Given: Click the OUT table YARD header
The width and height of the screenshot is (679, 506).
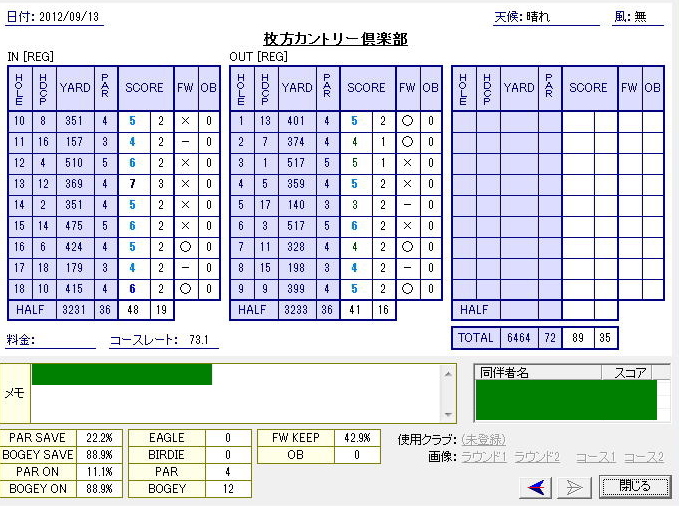Looking at the screenshot, I should (297, 88).
